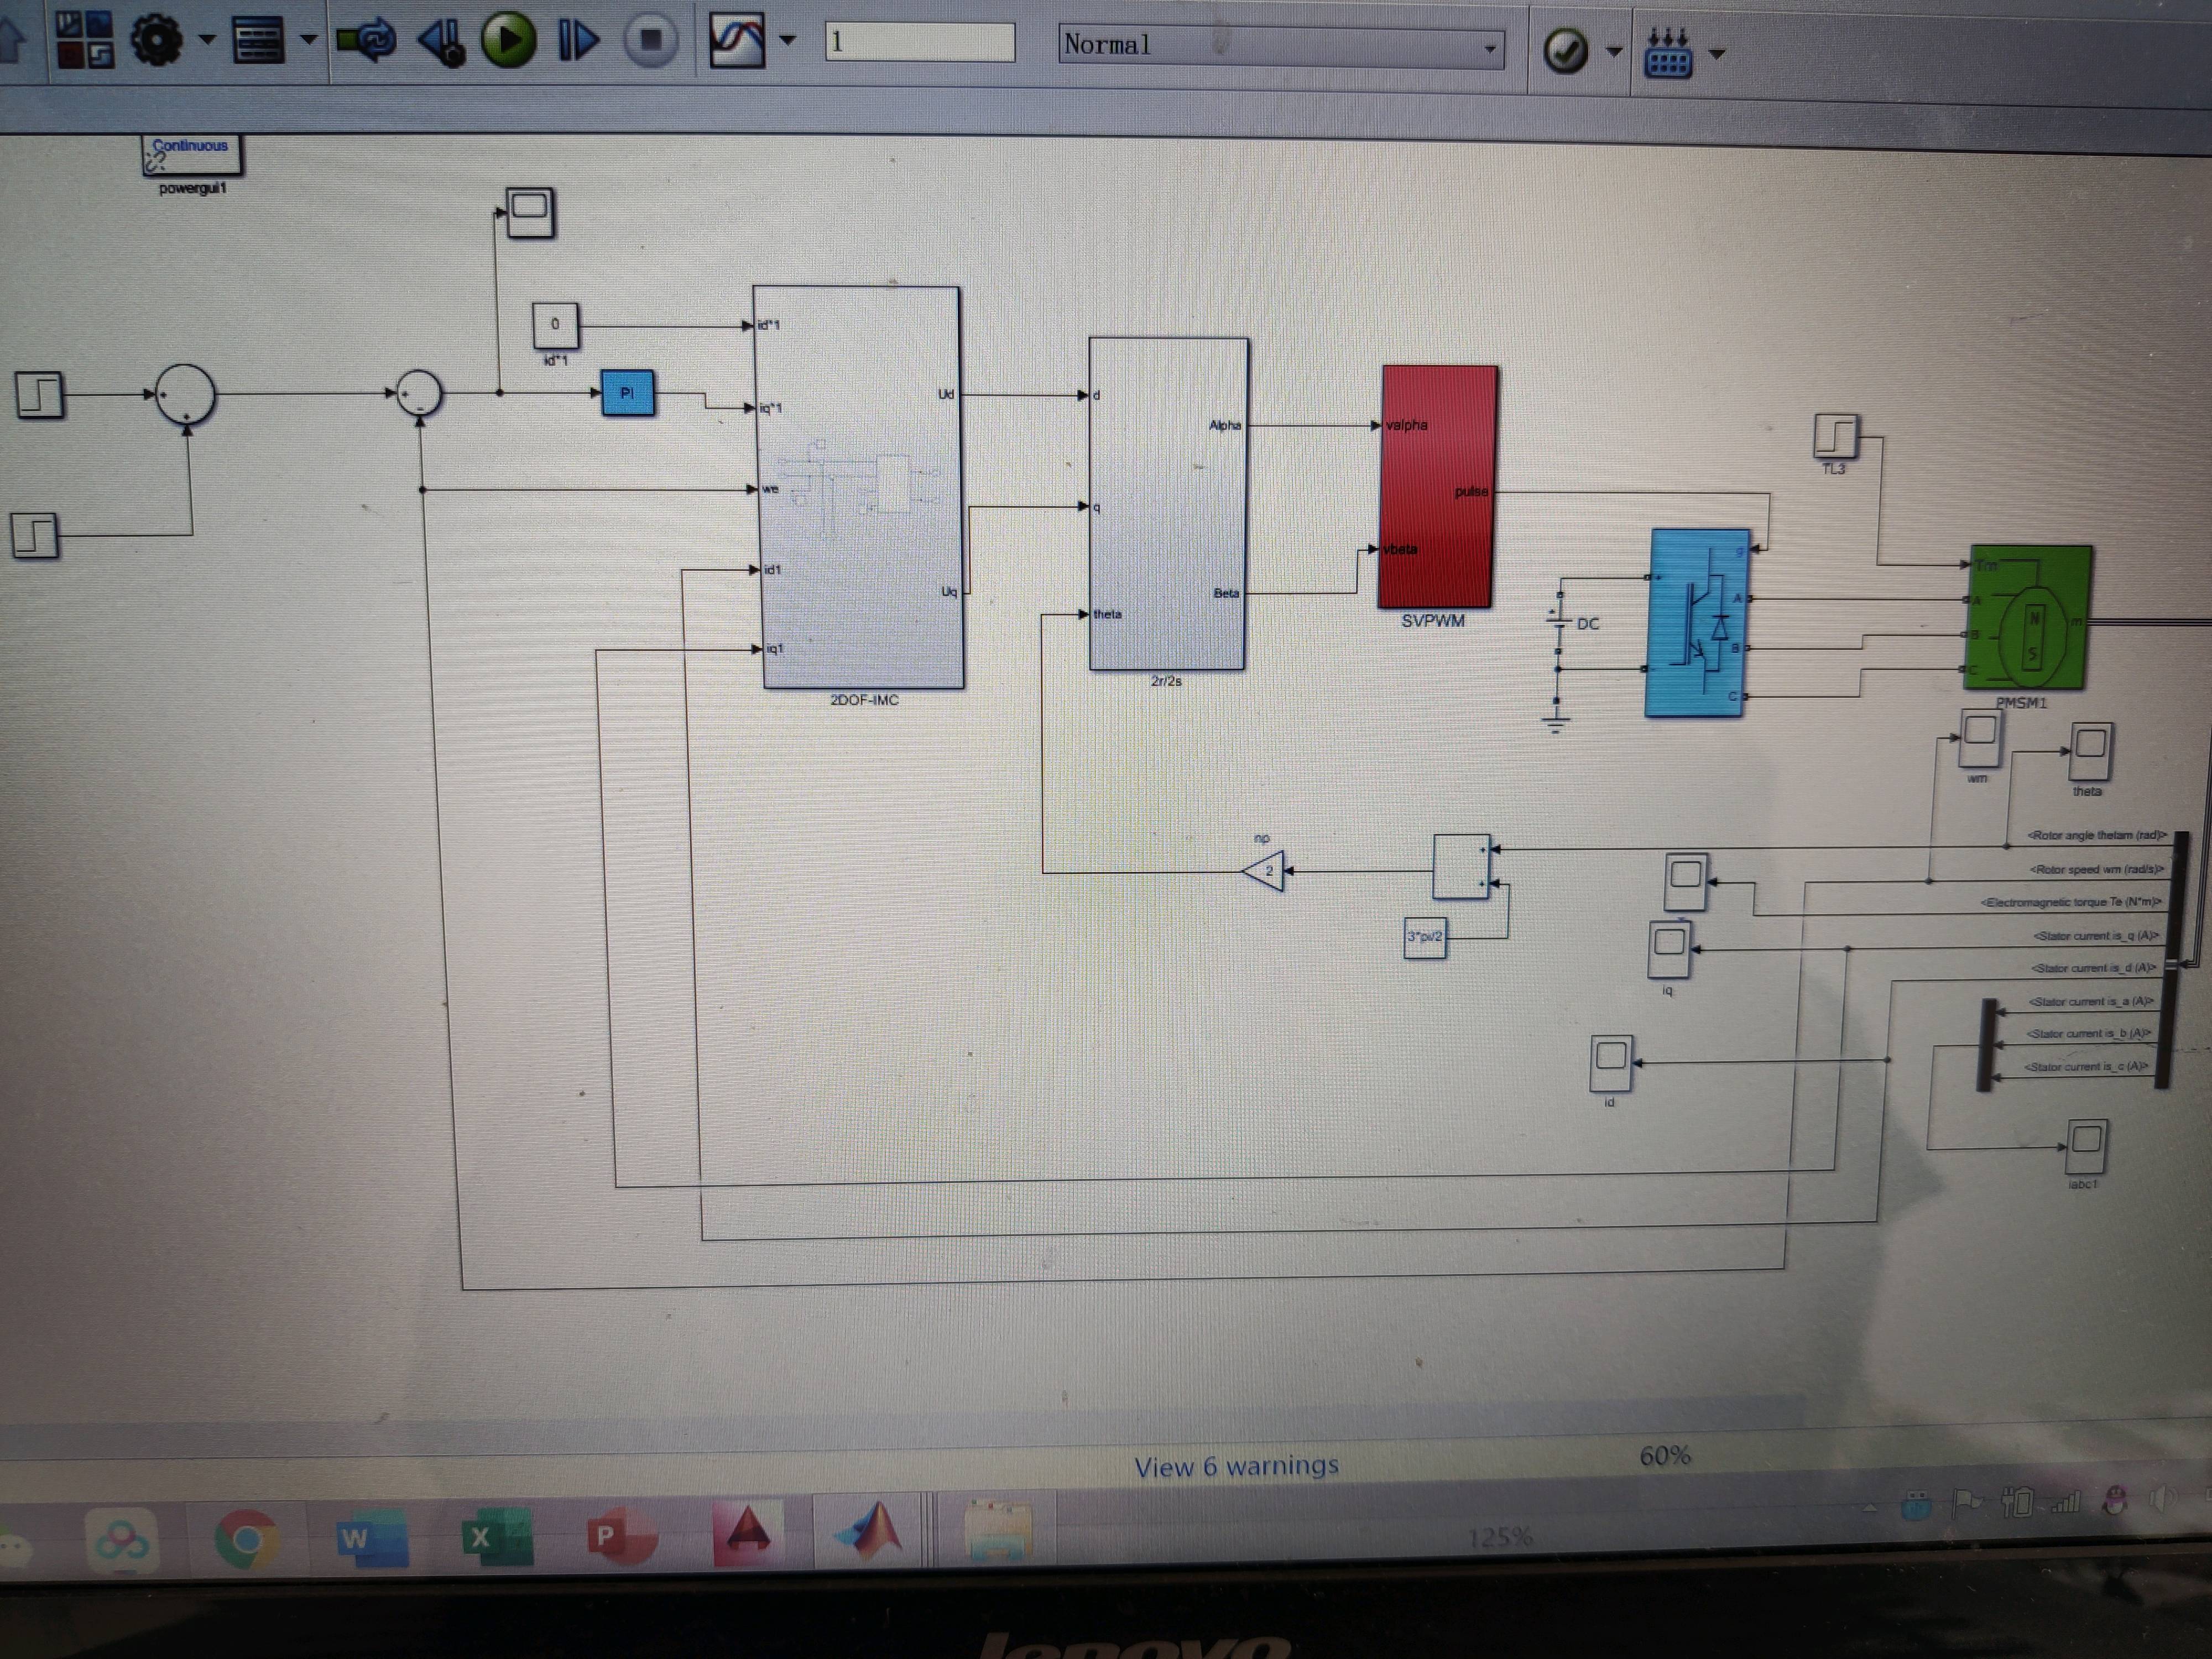Click the Step Forward button
Viewport: 2212px width, 1659px height.
pos(578,41)
